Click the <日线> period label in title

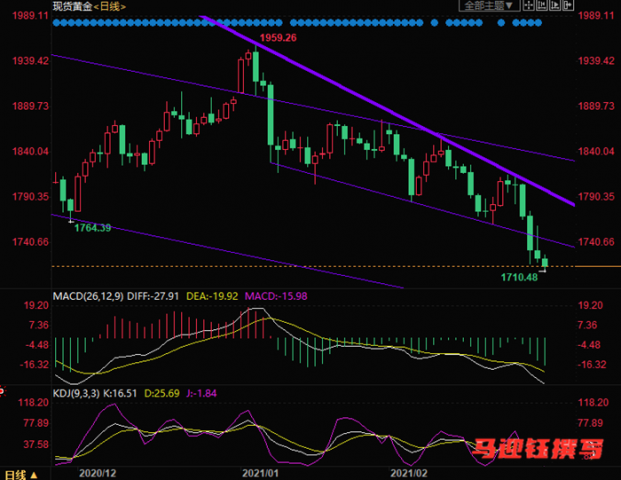tap(110, 6)
